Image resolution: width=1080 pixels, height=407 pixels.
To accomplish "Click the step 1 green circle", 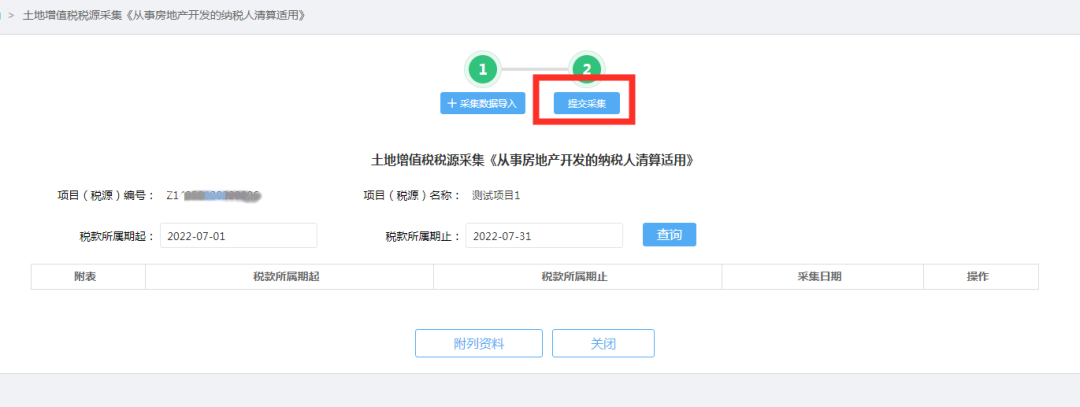I will point(483,69).
